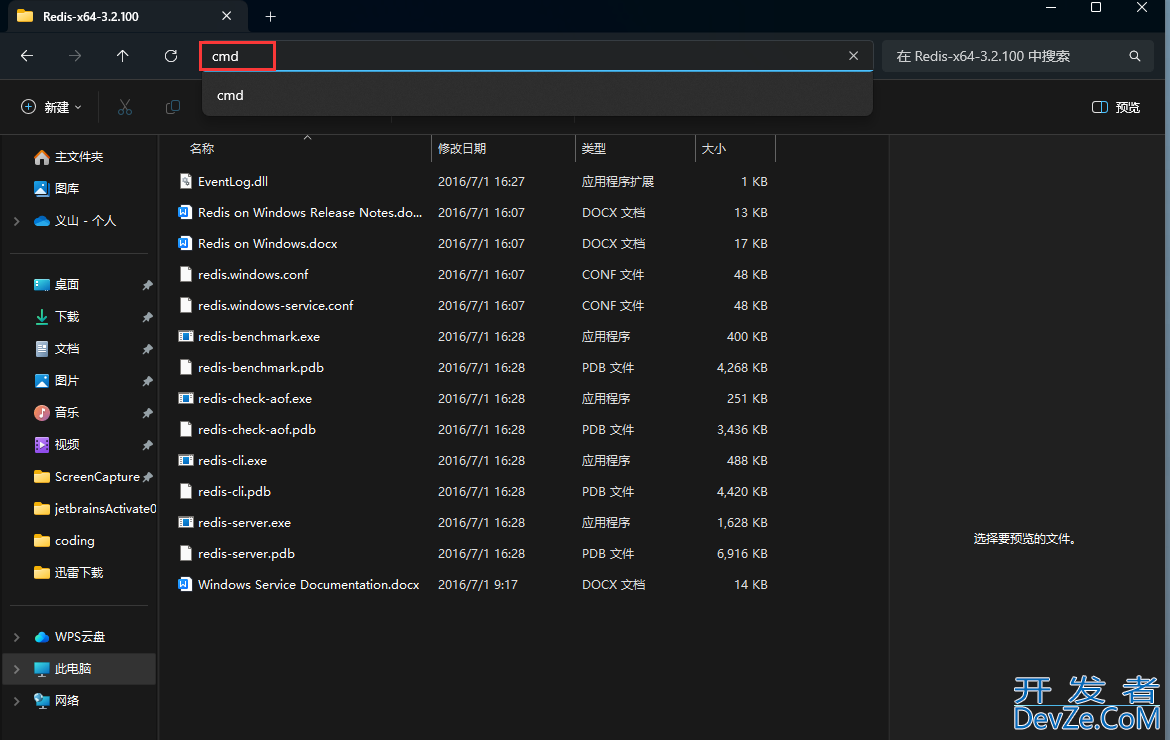Click the copy icon in toolbar
This screenshot has height=740, width=1170.
[172, 107]
